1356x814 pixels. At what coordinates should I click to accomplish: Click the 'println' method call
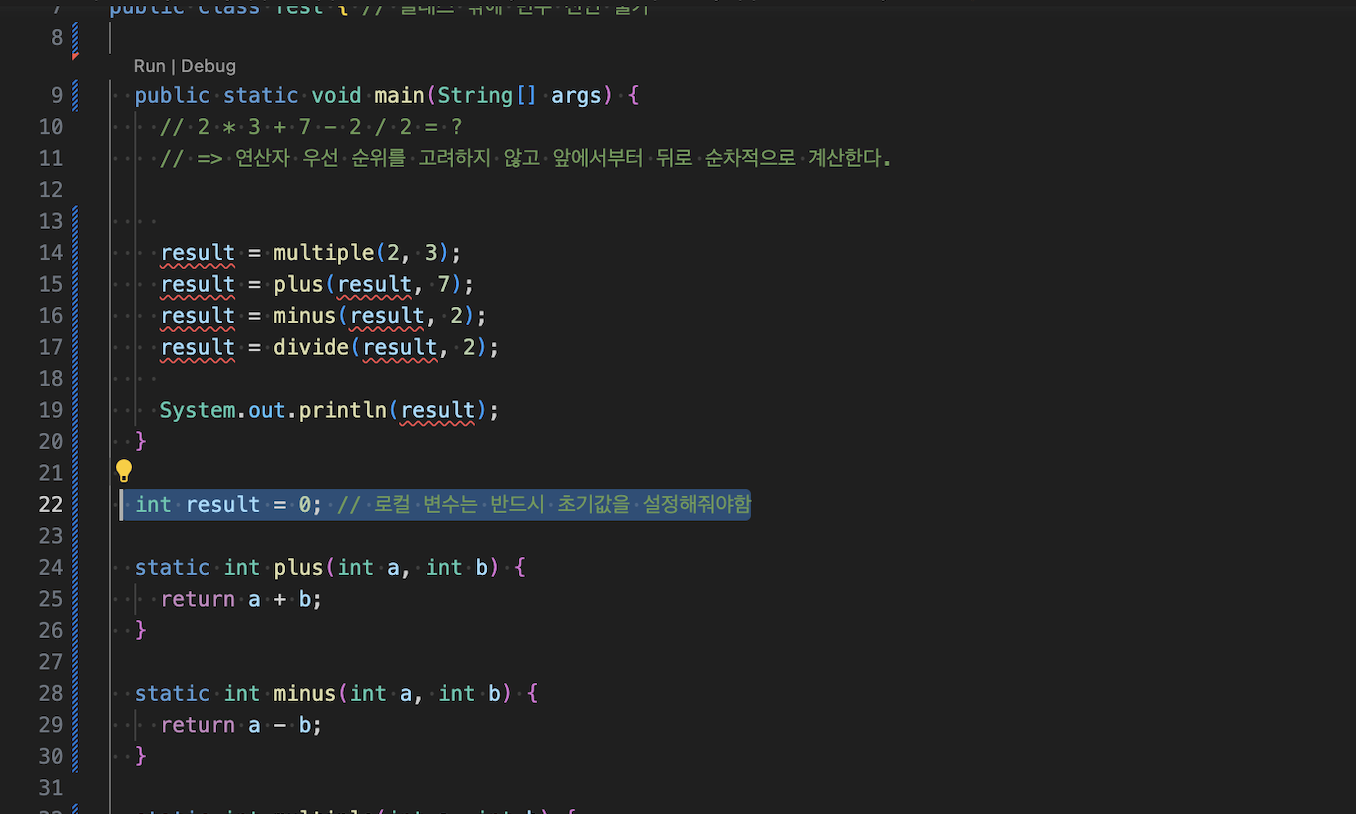pos(342,410)
